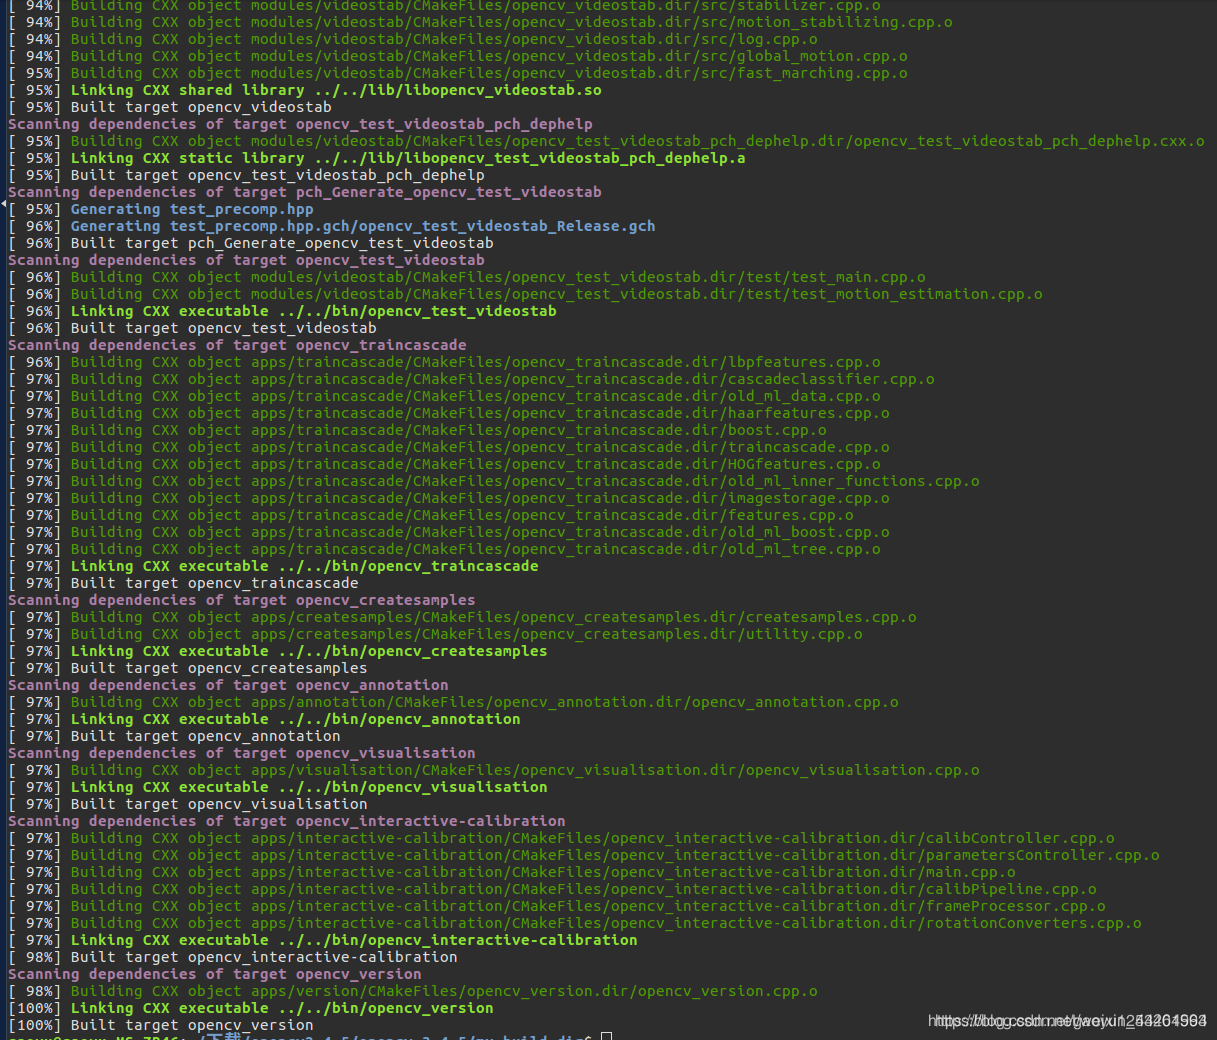This screenshot has width=1217, height=1040.
Task: Click the opencv_version.cpp.o build line
Action: (413, 991)
